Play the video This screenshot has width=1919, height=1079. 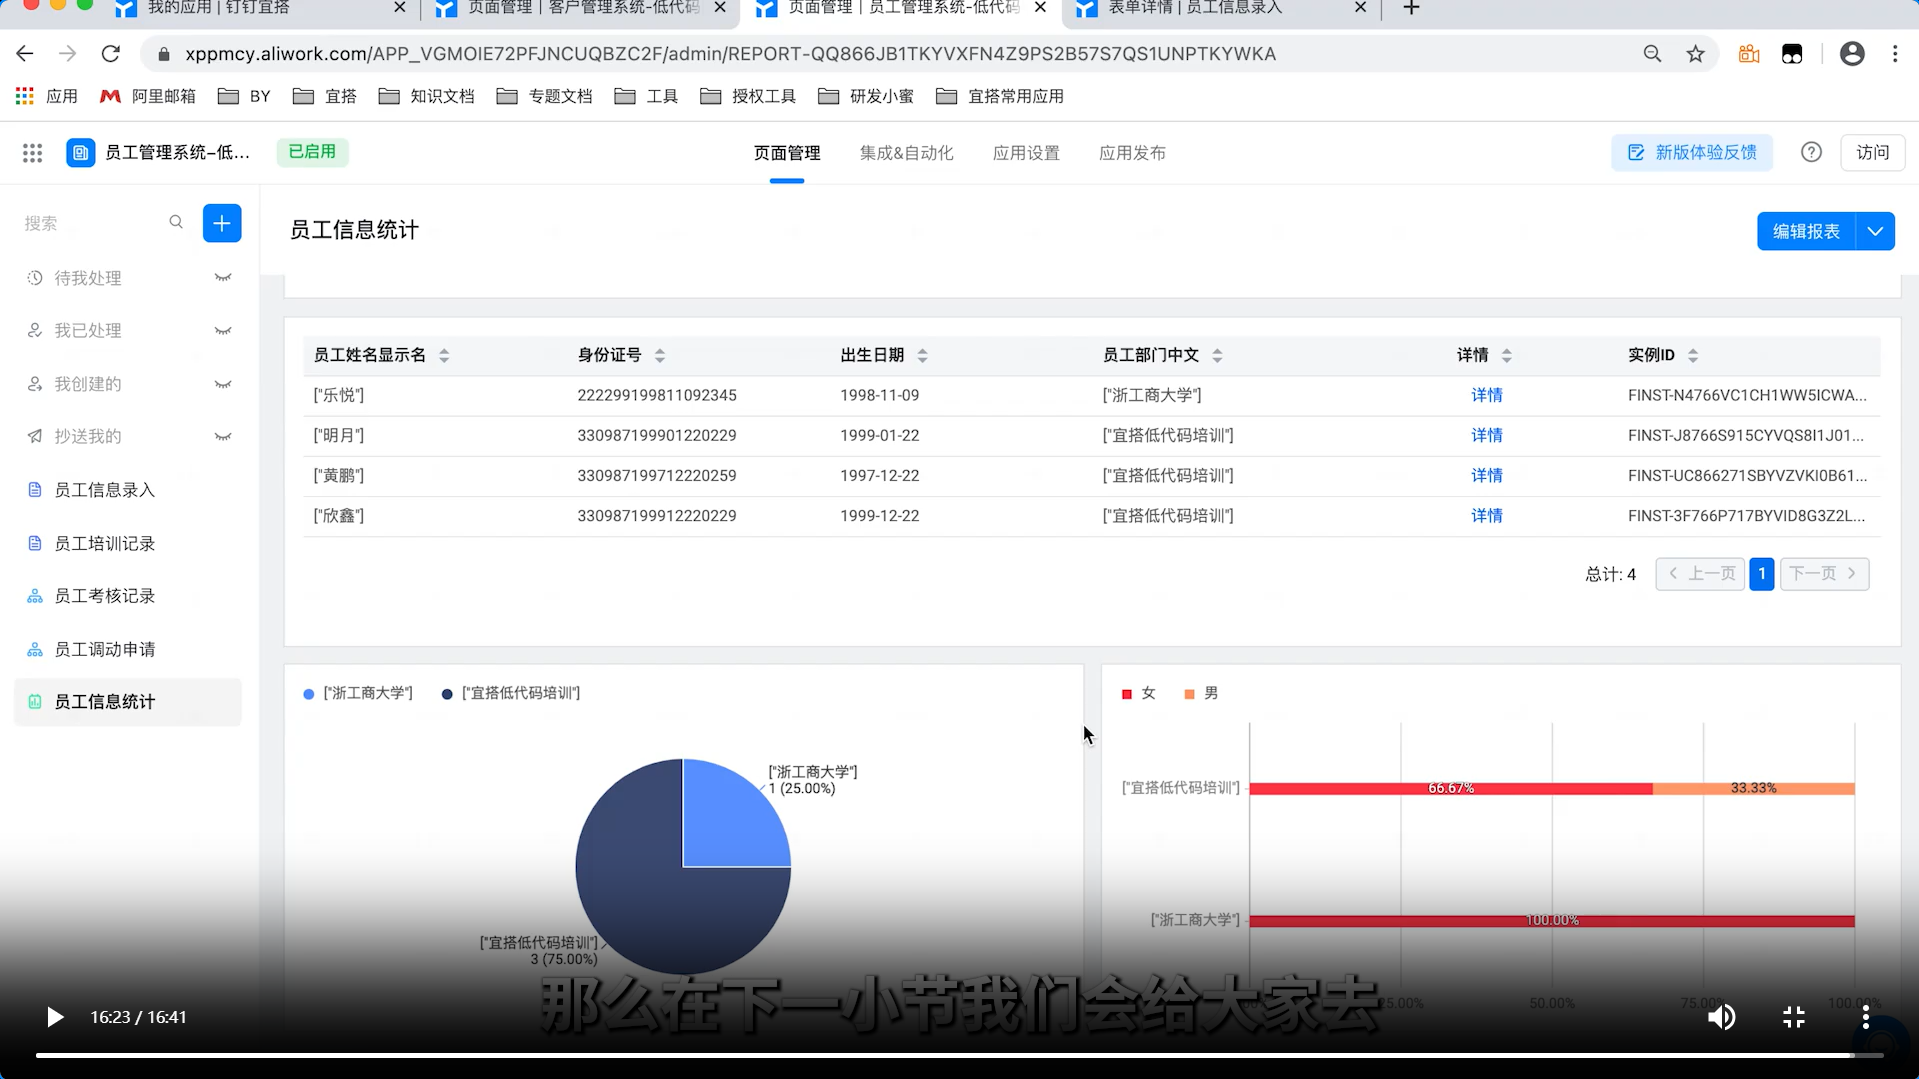(55, 1017)
